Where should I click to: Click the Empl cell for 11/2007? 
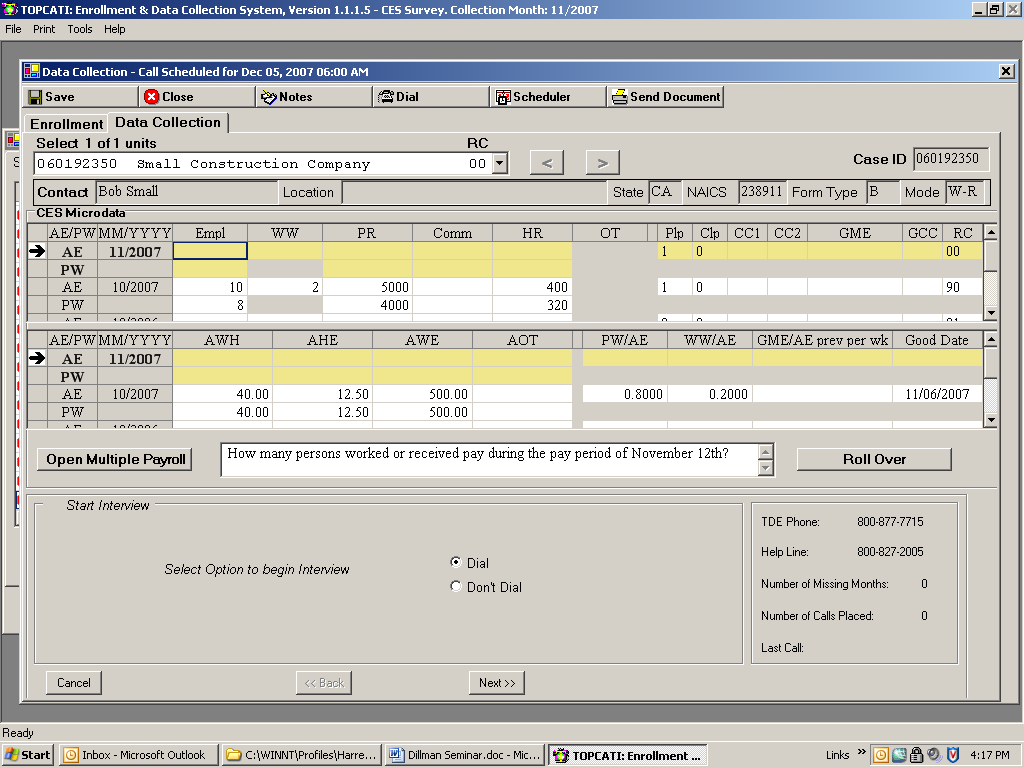210,251
